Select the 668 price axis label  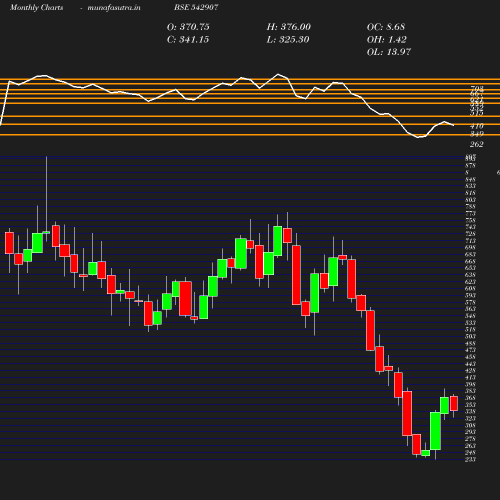point(470,261)
